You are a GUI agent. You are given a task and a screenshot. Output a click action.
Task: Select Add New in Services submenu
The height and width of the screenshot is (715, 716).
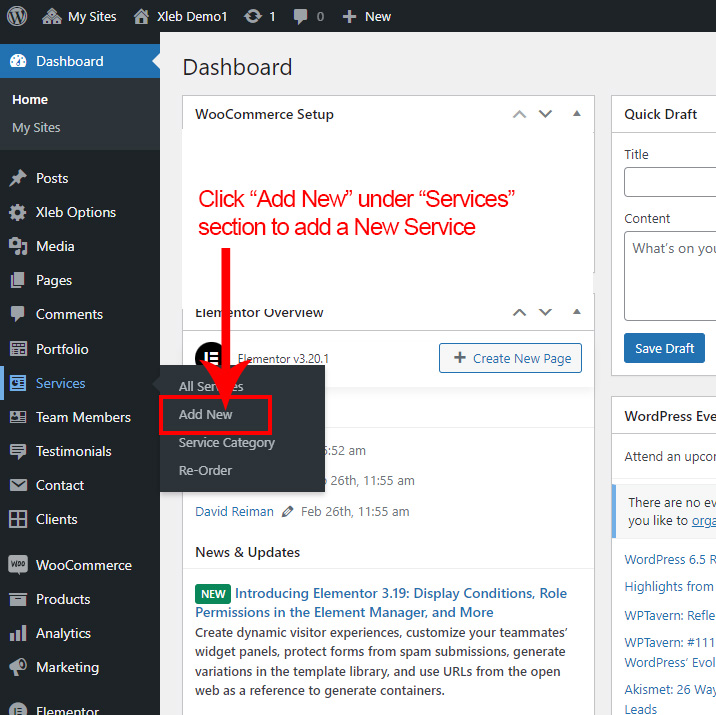206,414
